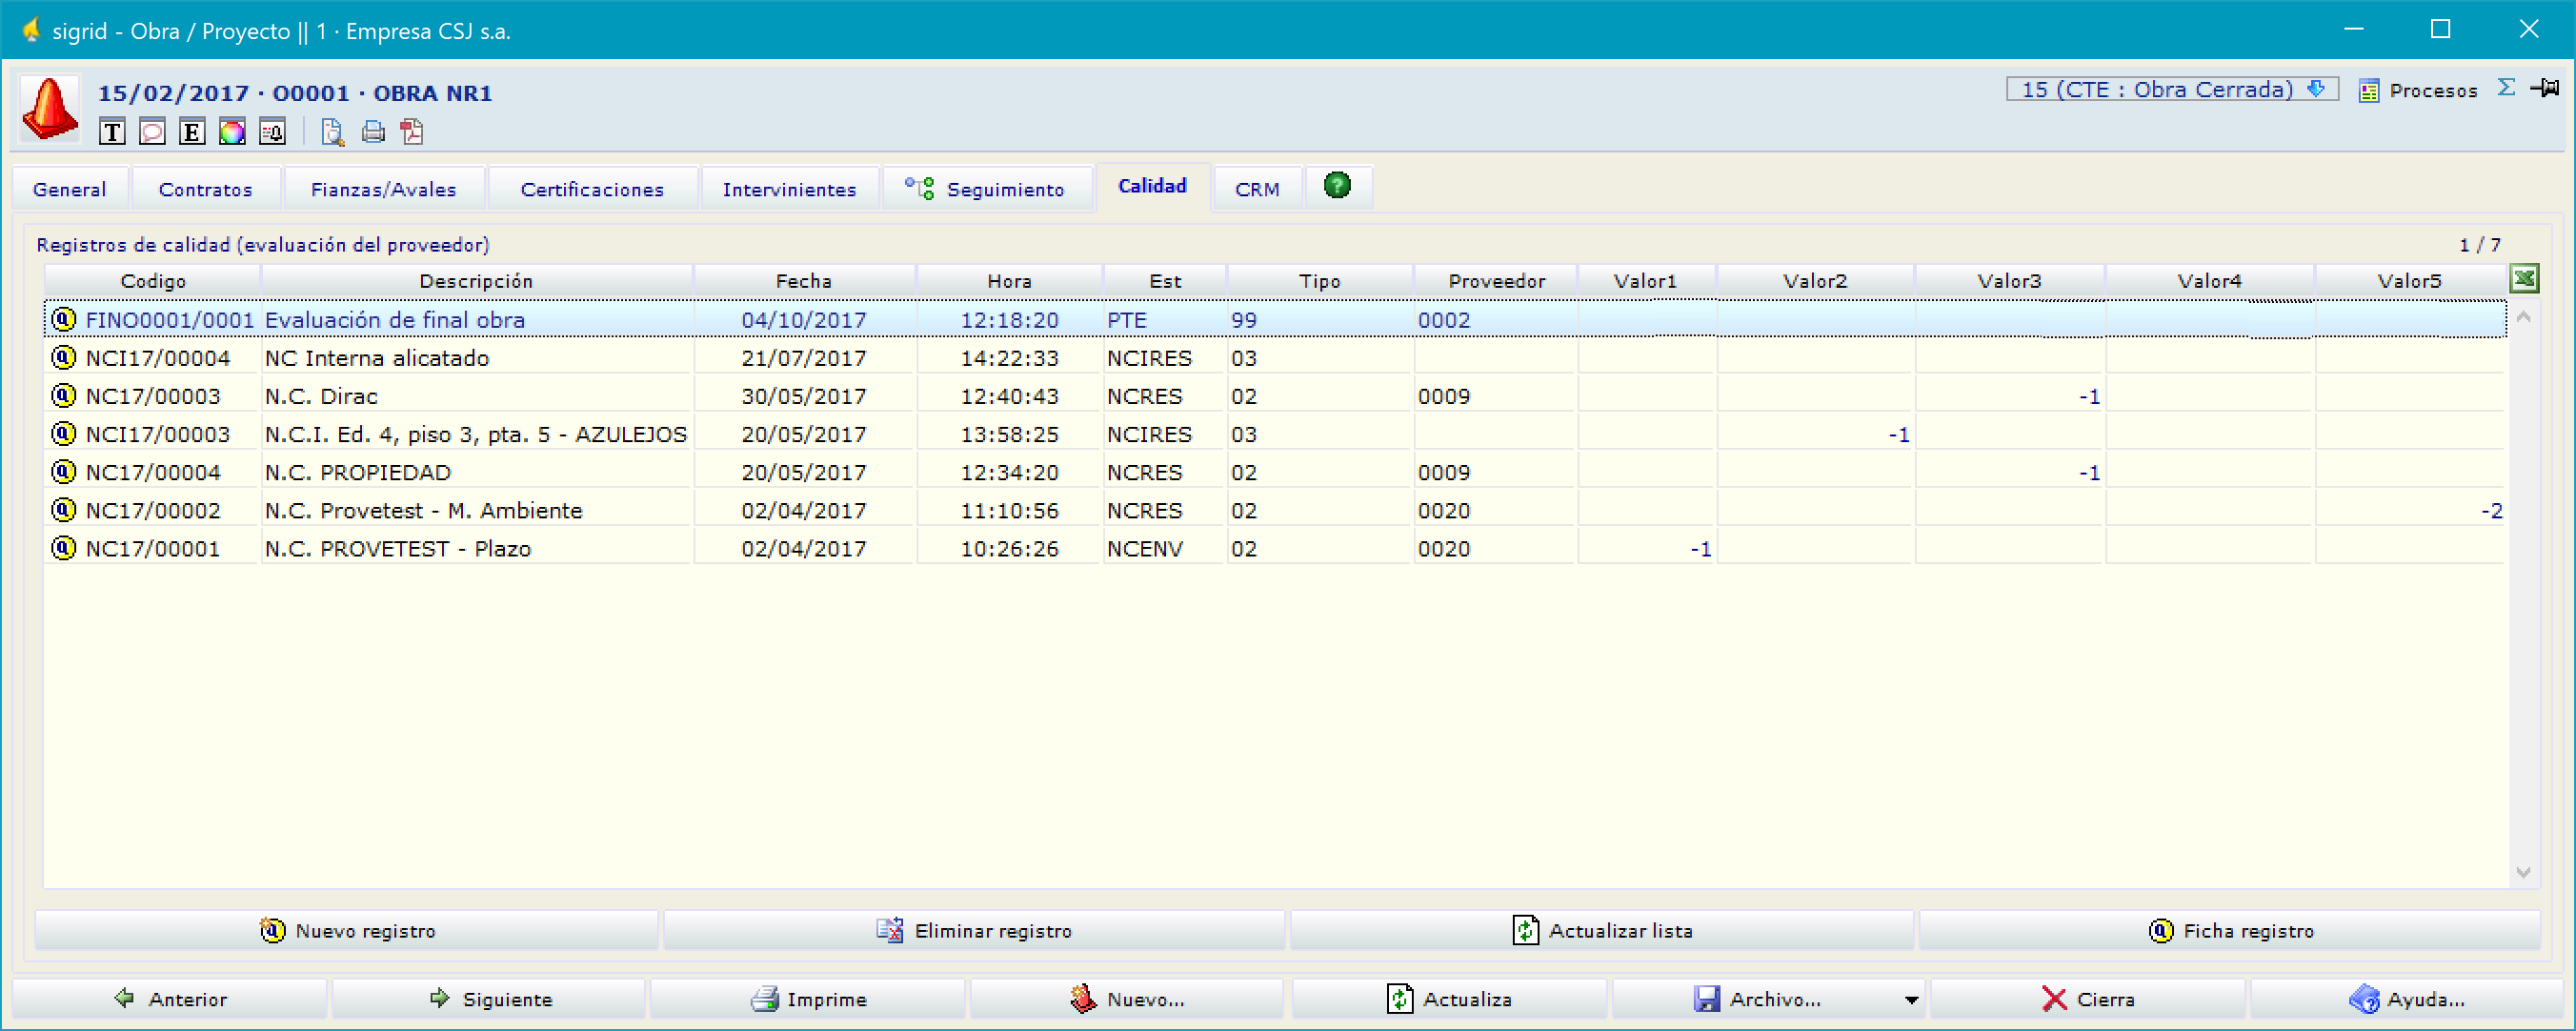The width and height of the screenshot is (2576, 1031).
Task: Click the quality icon of row NCI17/00004
Action: [x=64, y=357]
